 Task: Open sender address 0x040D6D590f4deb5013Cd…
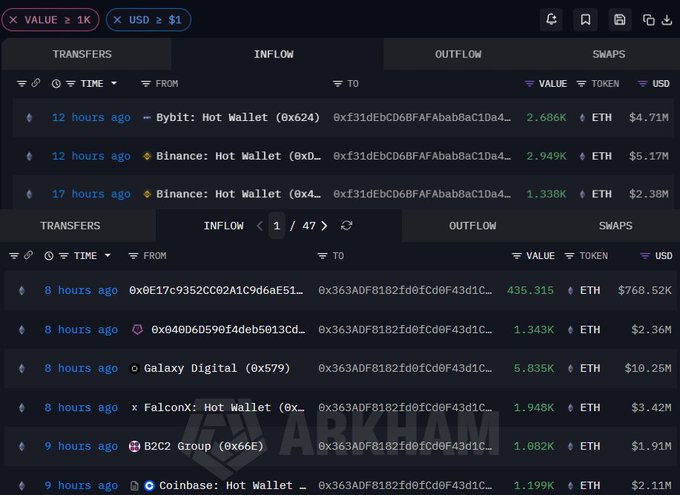[228, 330]
